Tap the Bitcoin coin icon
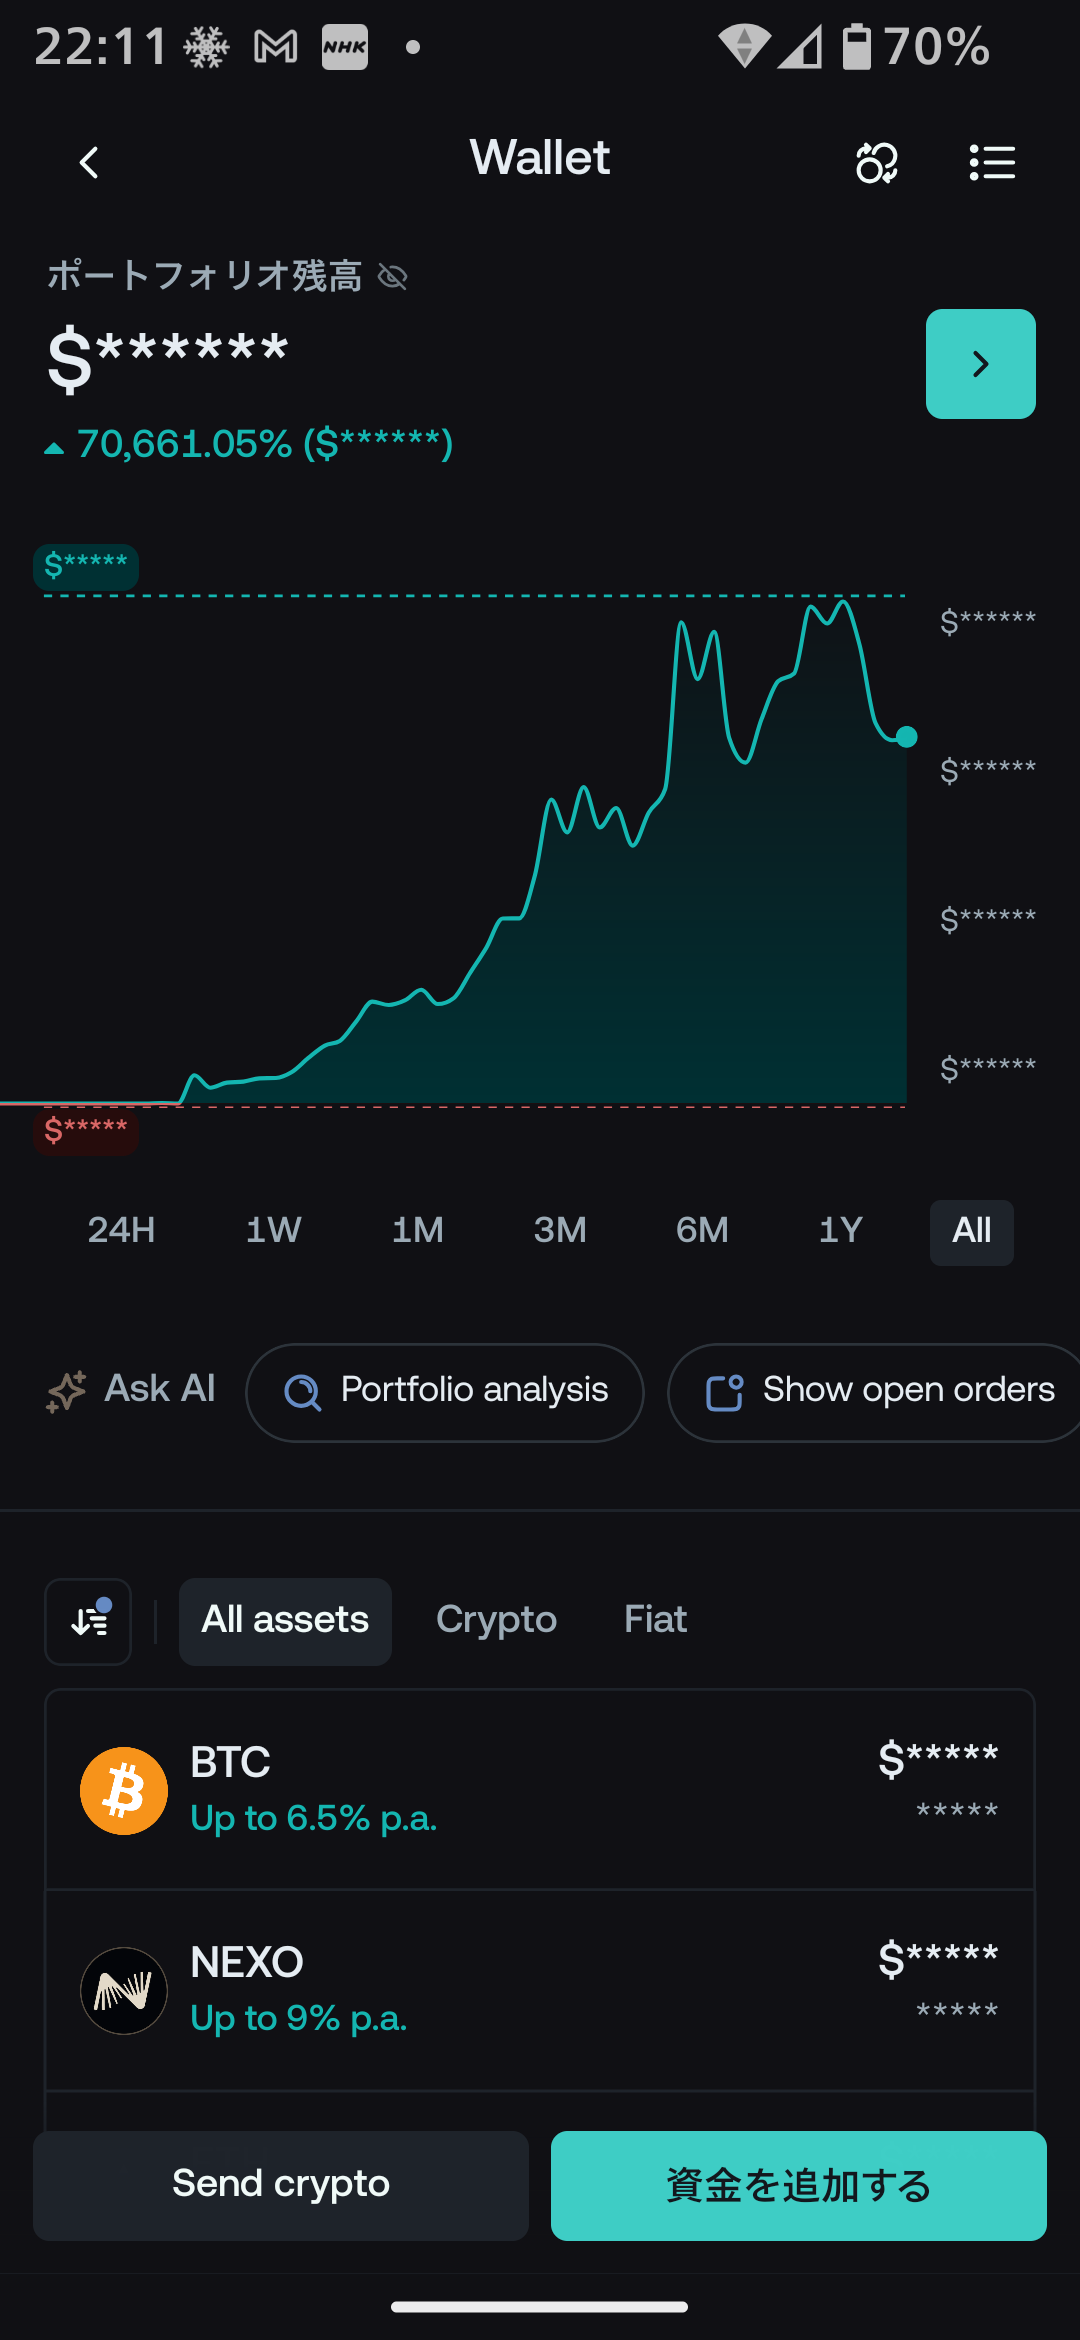 pyautogui.click(x=124, y=1790)
